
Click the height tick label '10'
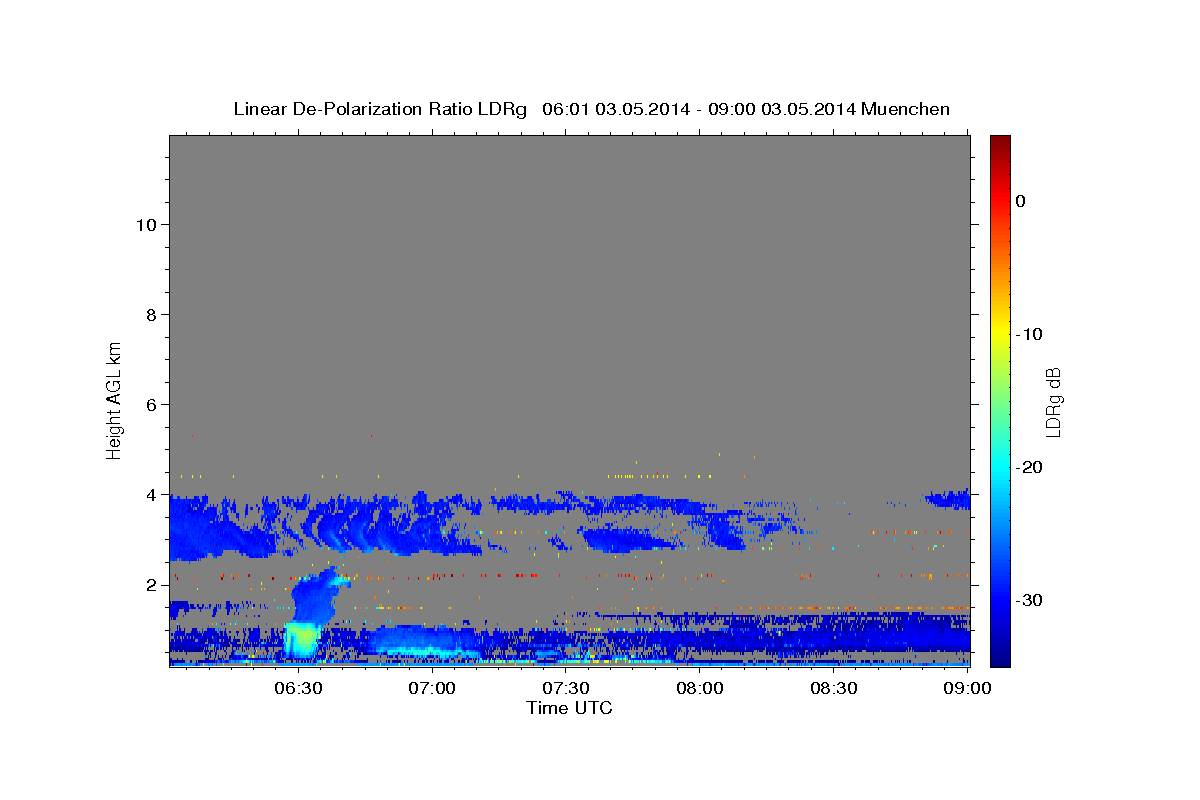click(145, 224)
